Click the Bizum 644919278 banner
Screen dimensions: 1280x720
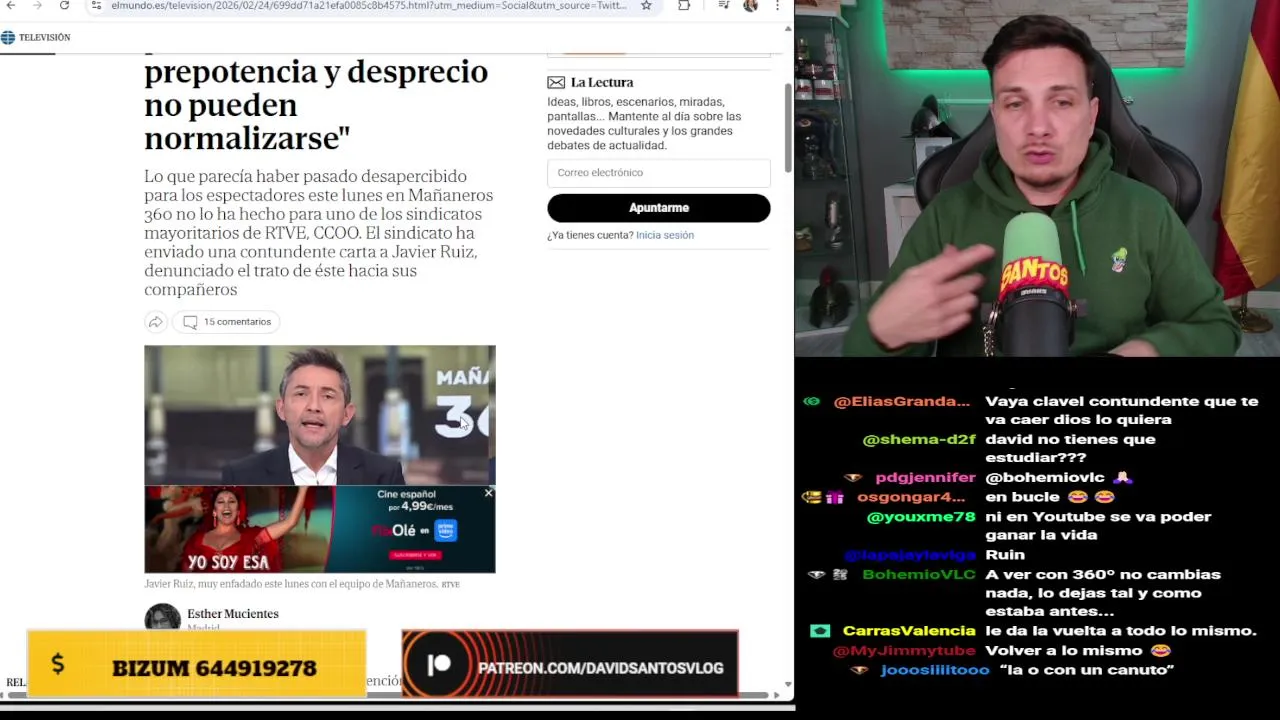[197, 664]
